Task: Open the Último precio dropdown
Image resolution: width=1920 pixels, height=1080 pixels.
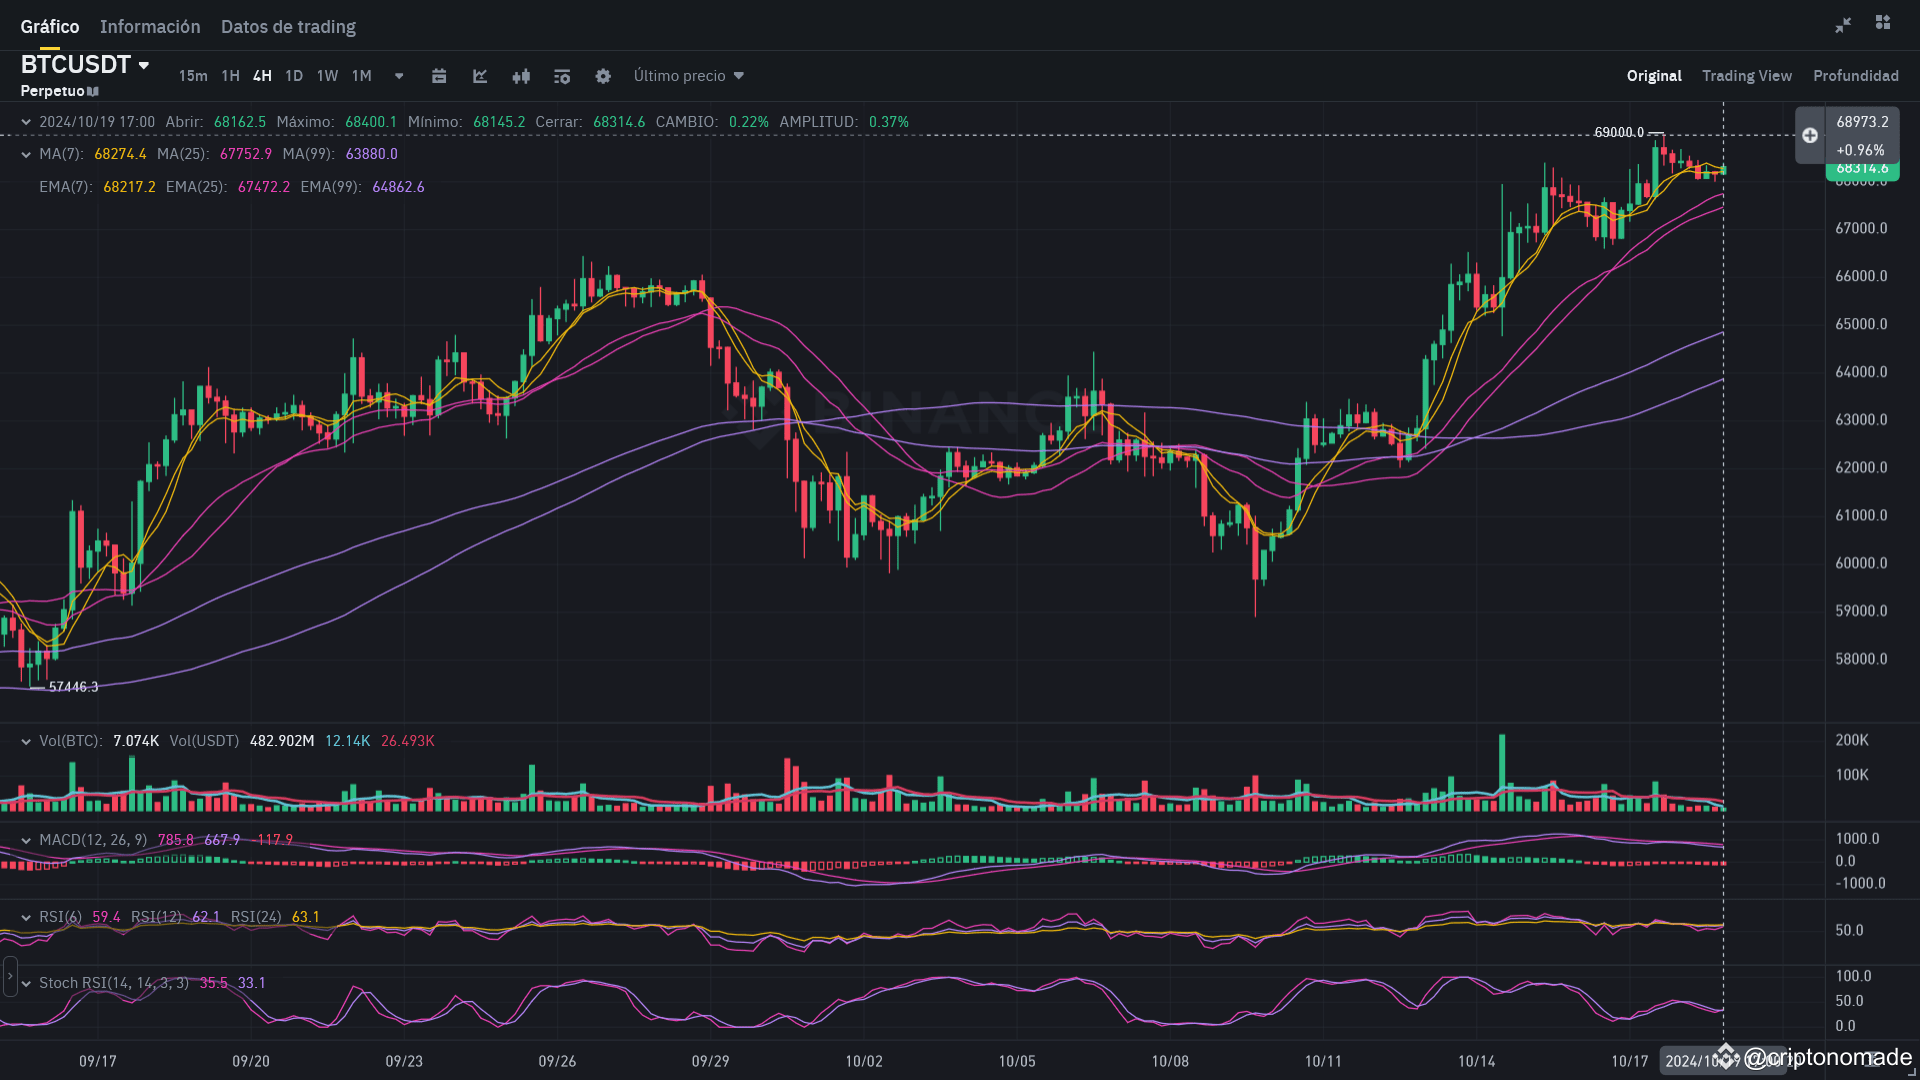Action: pos(689,76)
